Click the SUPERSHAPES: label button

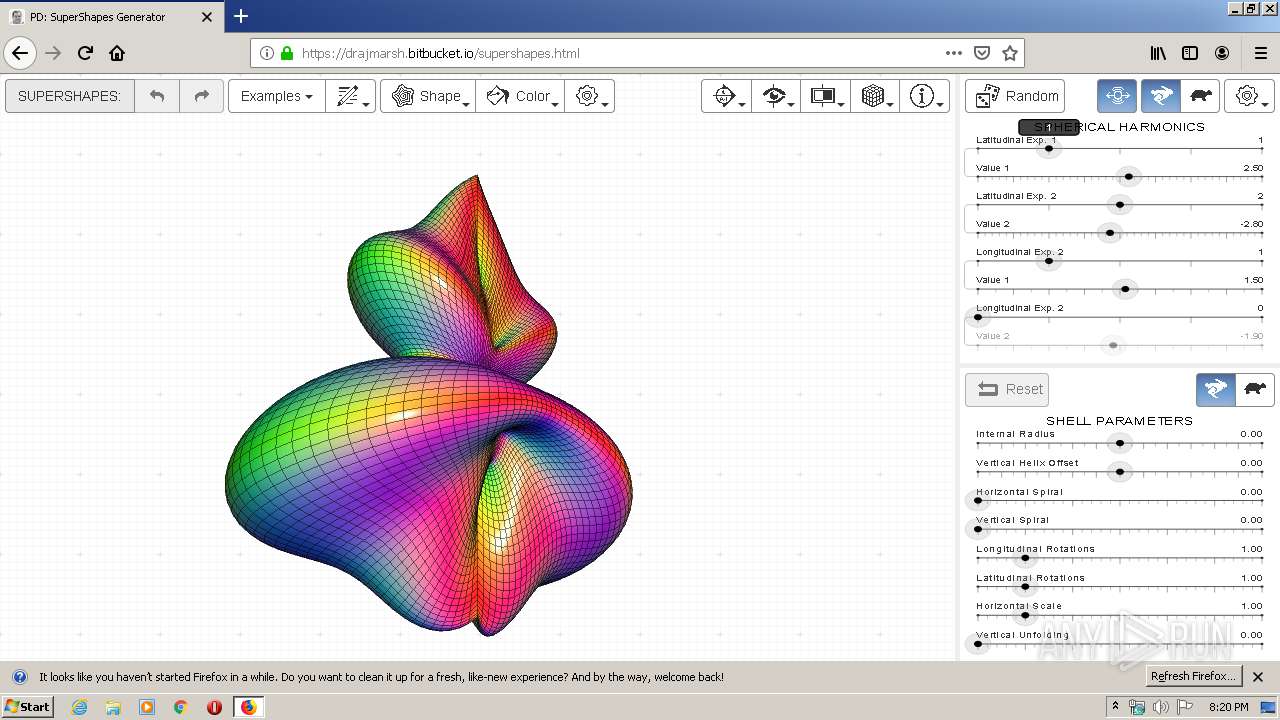pyautogui.click(x=69, y=96)
